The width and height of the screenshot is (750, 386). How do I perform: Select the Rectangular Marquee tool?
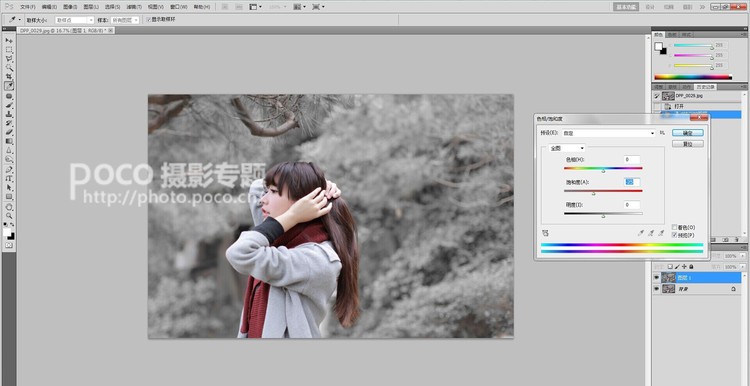(x=9, y=50)
